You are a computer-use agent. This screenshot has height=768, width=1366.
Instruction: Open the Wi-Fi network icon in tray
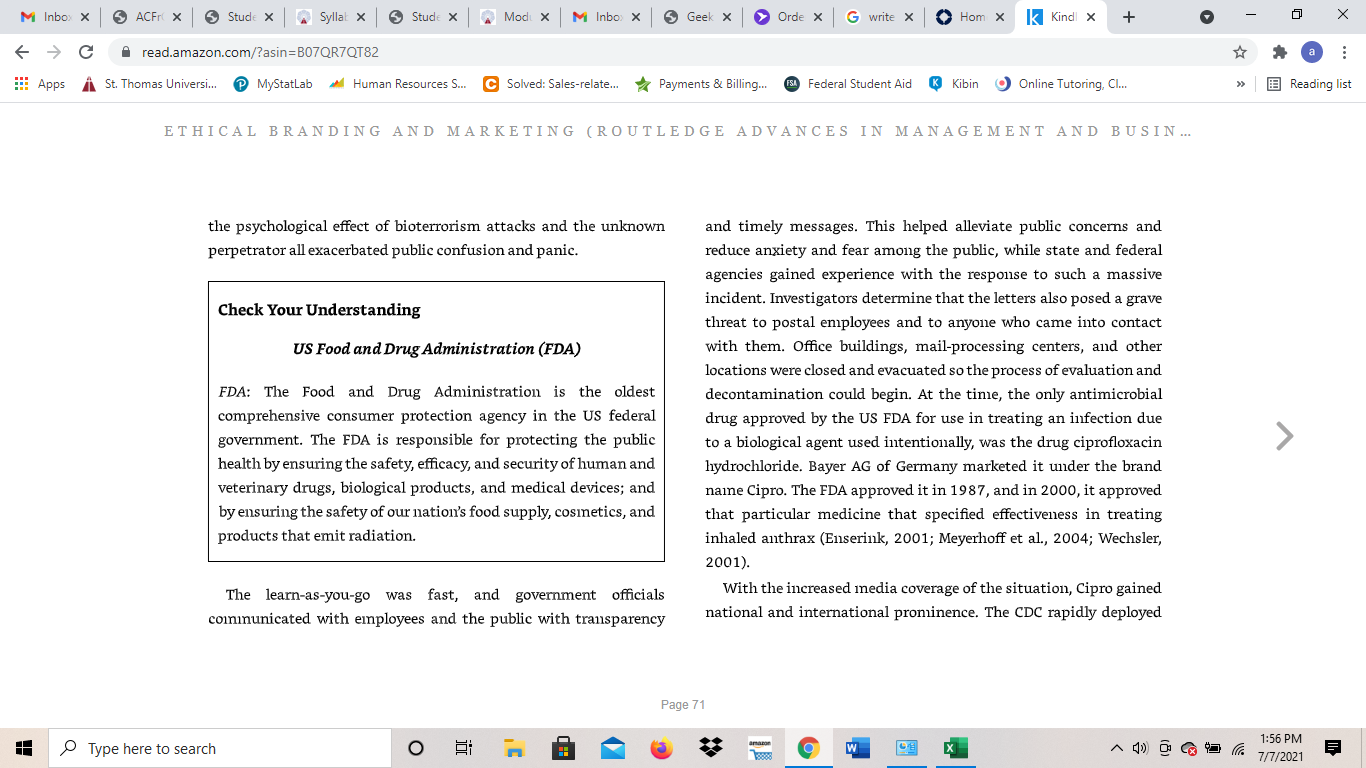point(1238,748)
